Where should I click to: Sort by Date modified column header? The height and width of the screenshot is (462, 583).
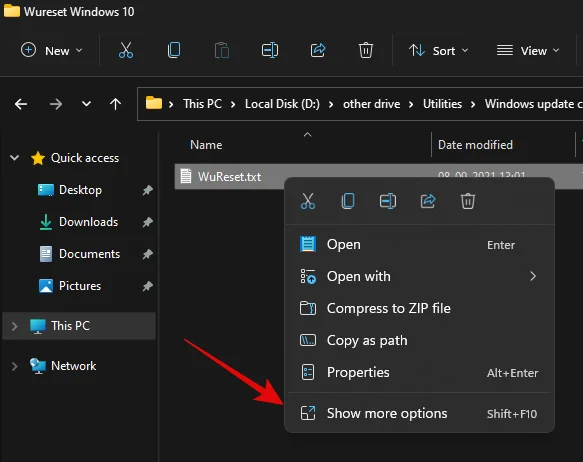point(475,145)
